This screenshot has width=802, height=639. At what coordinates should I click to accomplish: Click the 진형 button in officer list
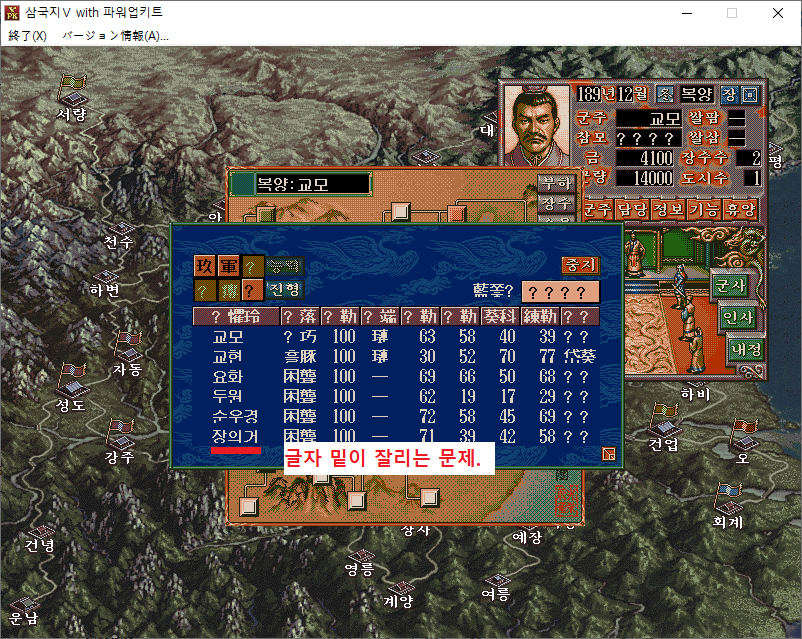point(285,290)
